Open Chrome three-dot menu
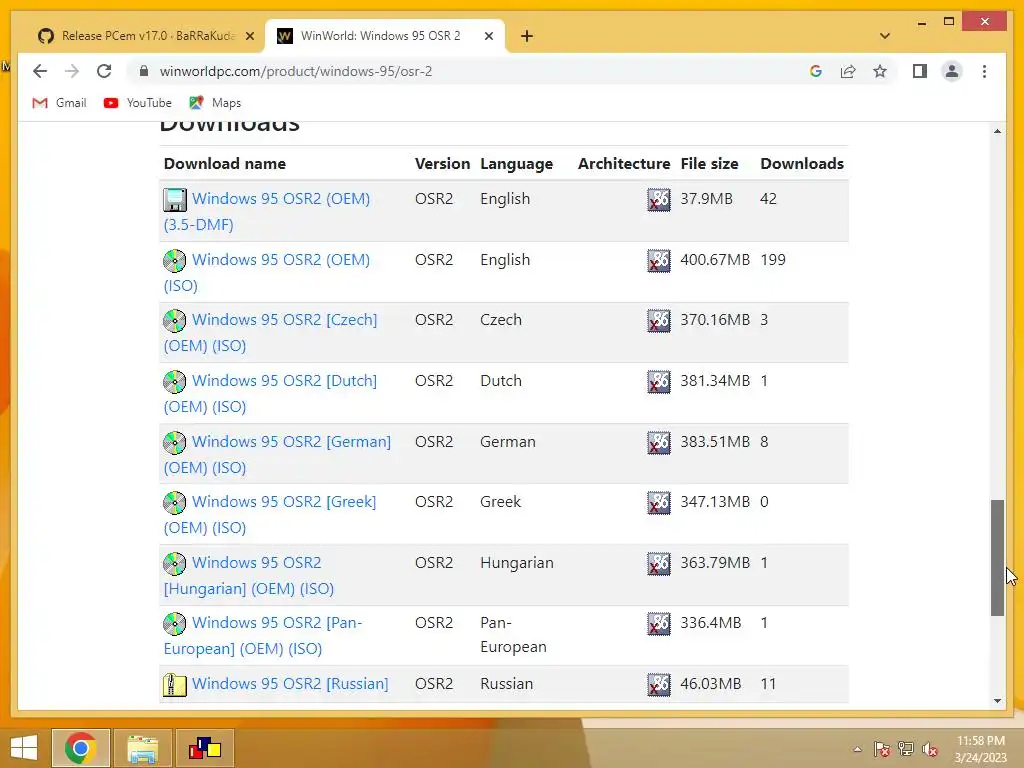The height and width of the screenshot is (768, 1024). click(984, 71)
